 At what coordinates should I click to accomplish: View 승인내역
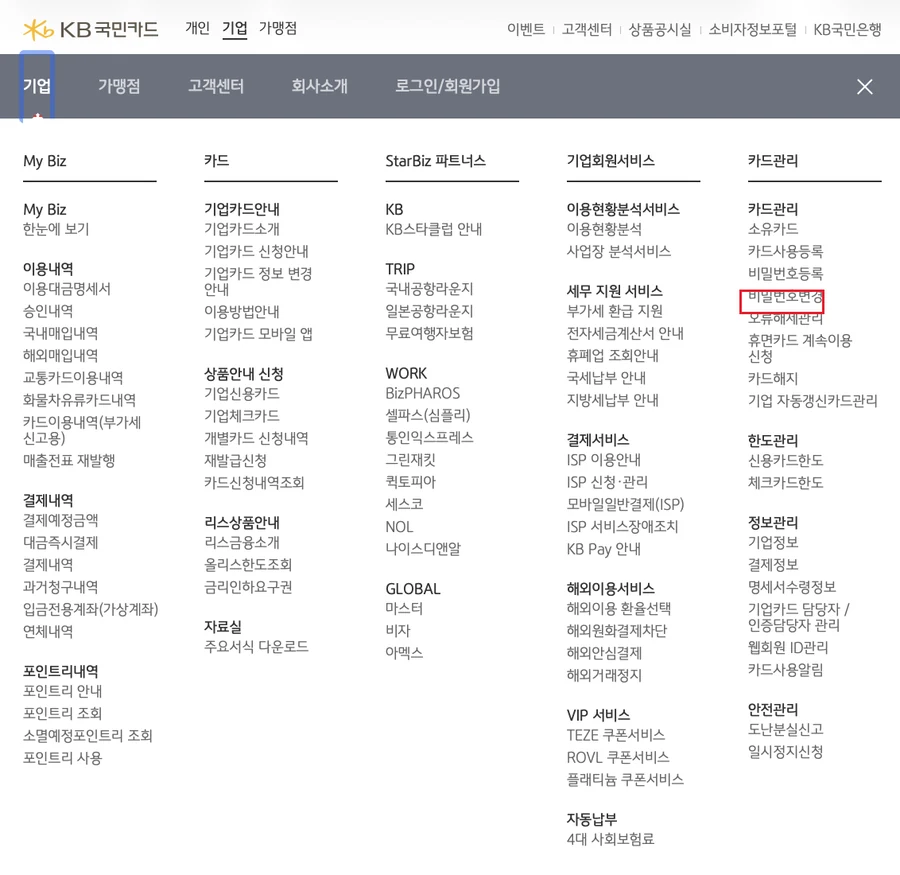(48, 311)
